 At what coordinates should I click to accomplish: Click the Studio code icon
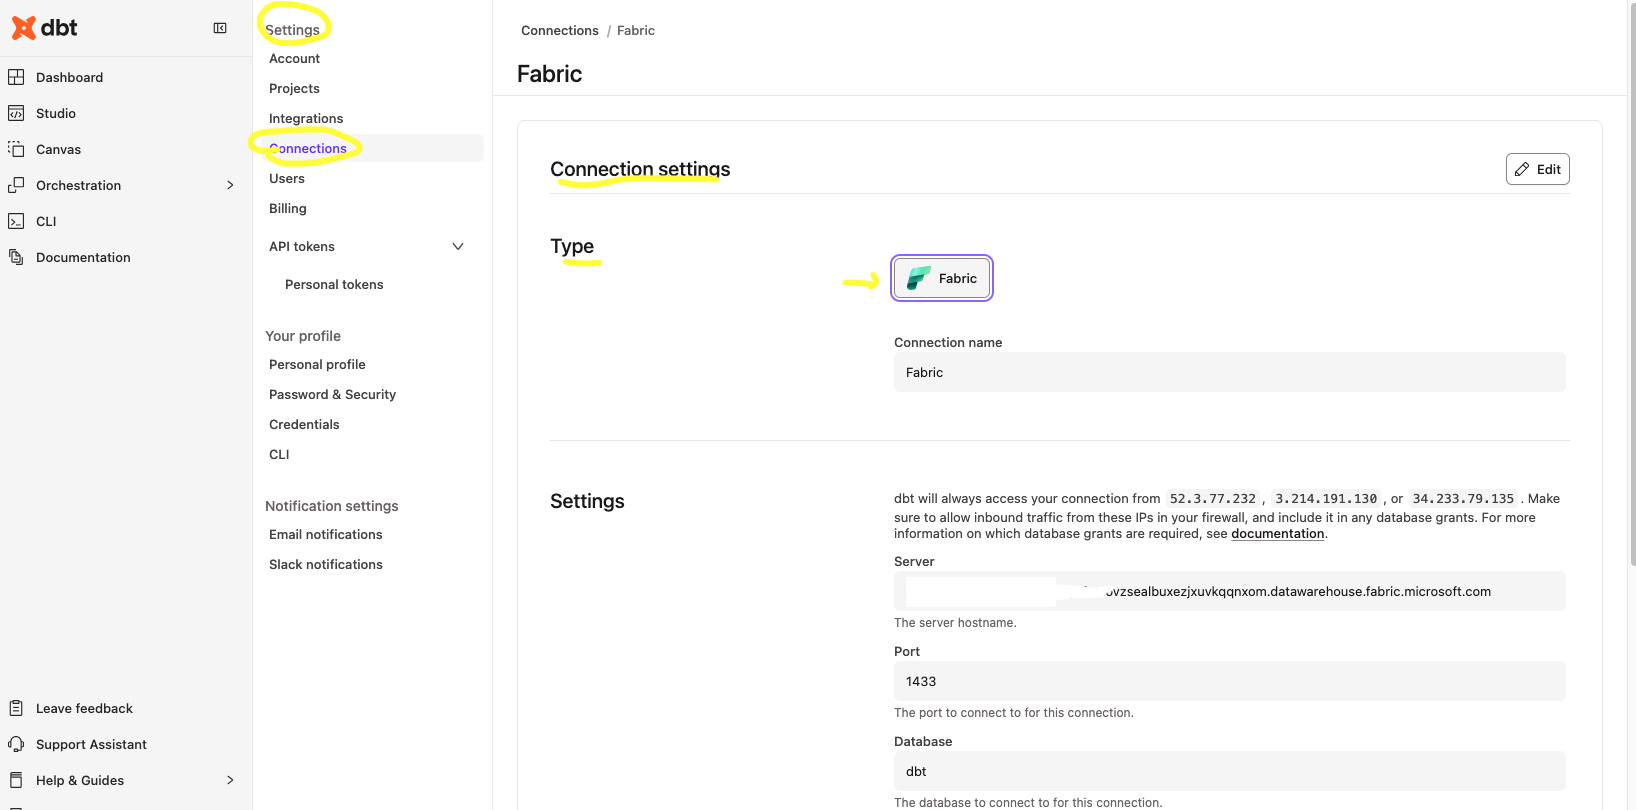coord(16,113)
